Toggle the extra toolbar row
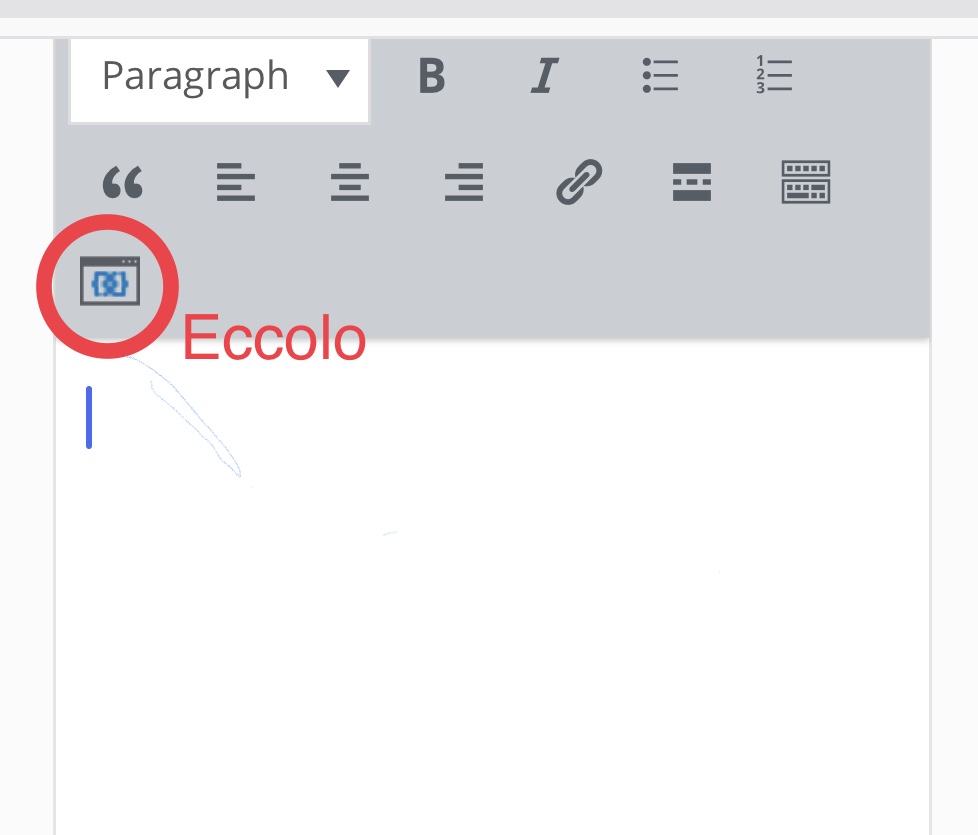Image resolution: width=978 pixels, height=835 pixels. 806,182
